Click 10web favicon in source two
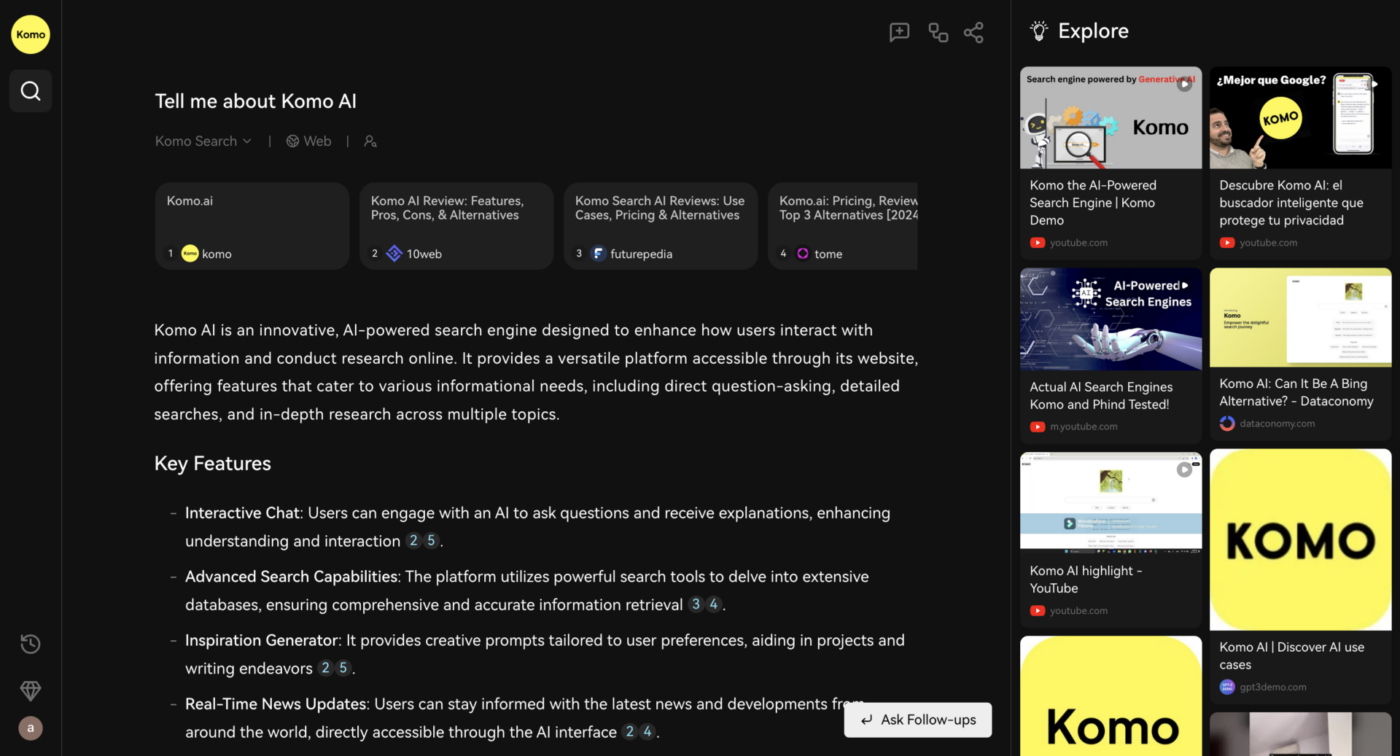The width and height of the screenshot is (1400, 756). click(394, 254)
